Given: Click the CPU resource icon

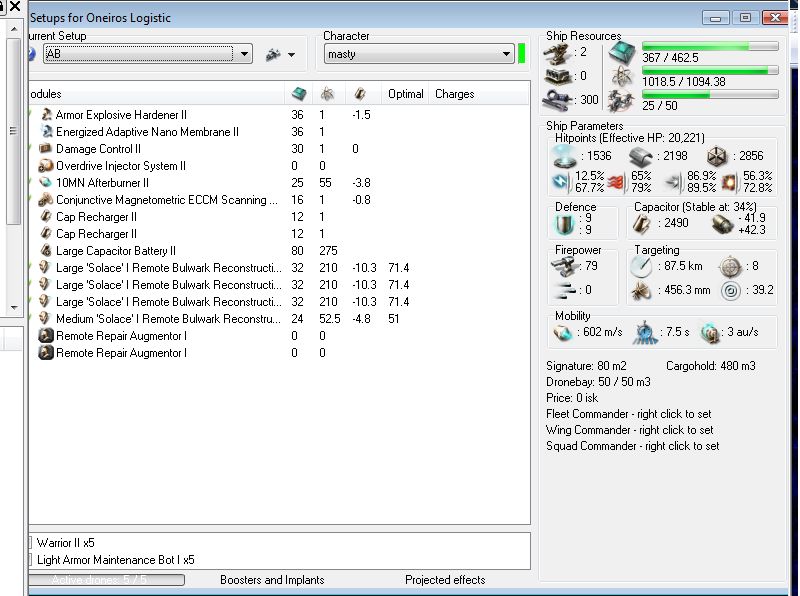Looking at the screenshot, I should [622, 53].
